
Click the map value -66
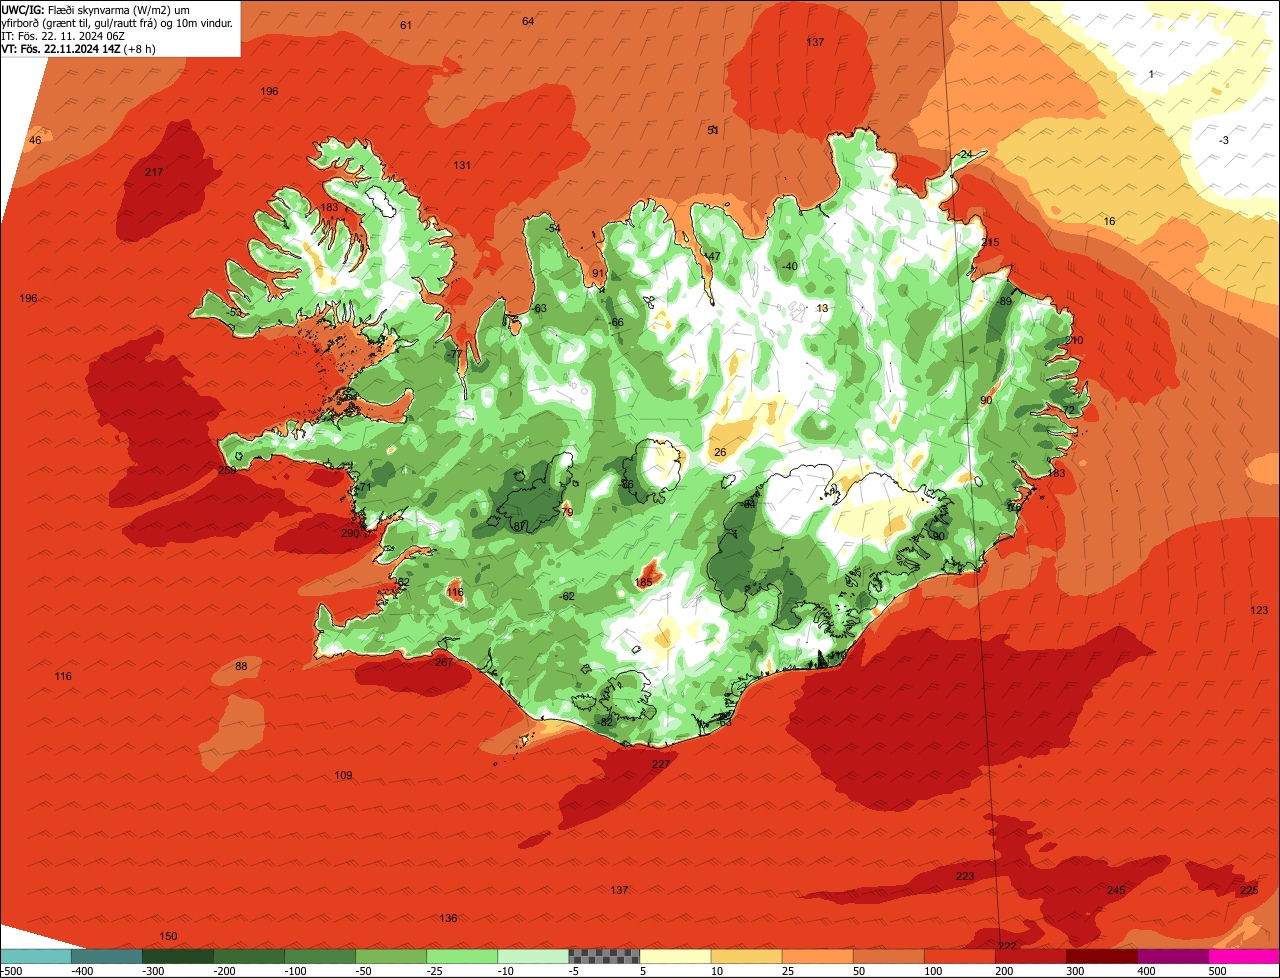[x=617, y=322]
